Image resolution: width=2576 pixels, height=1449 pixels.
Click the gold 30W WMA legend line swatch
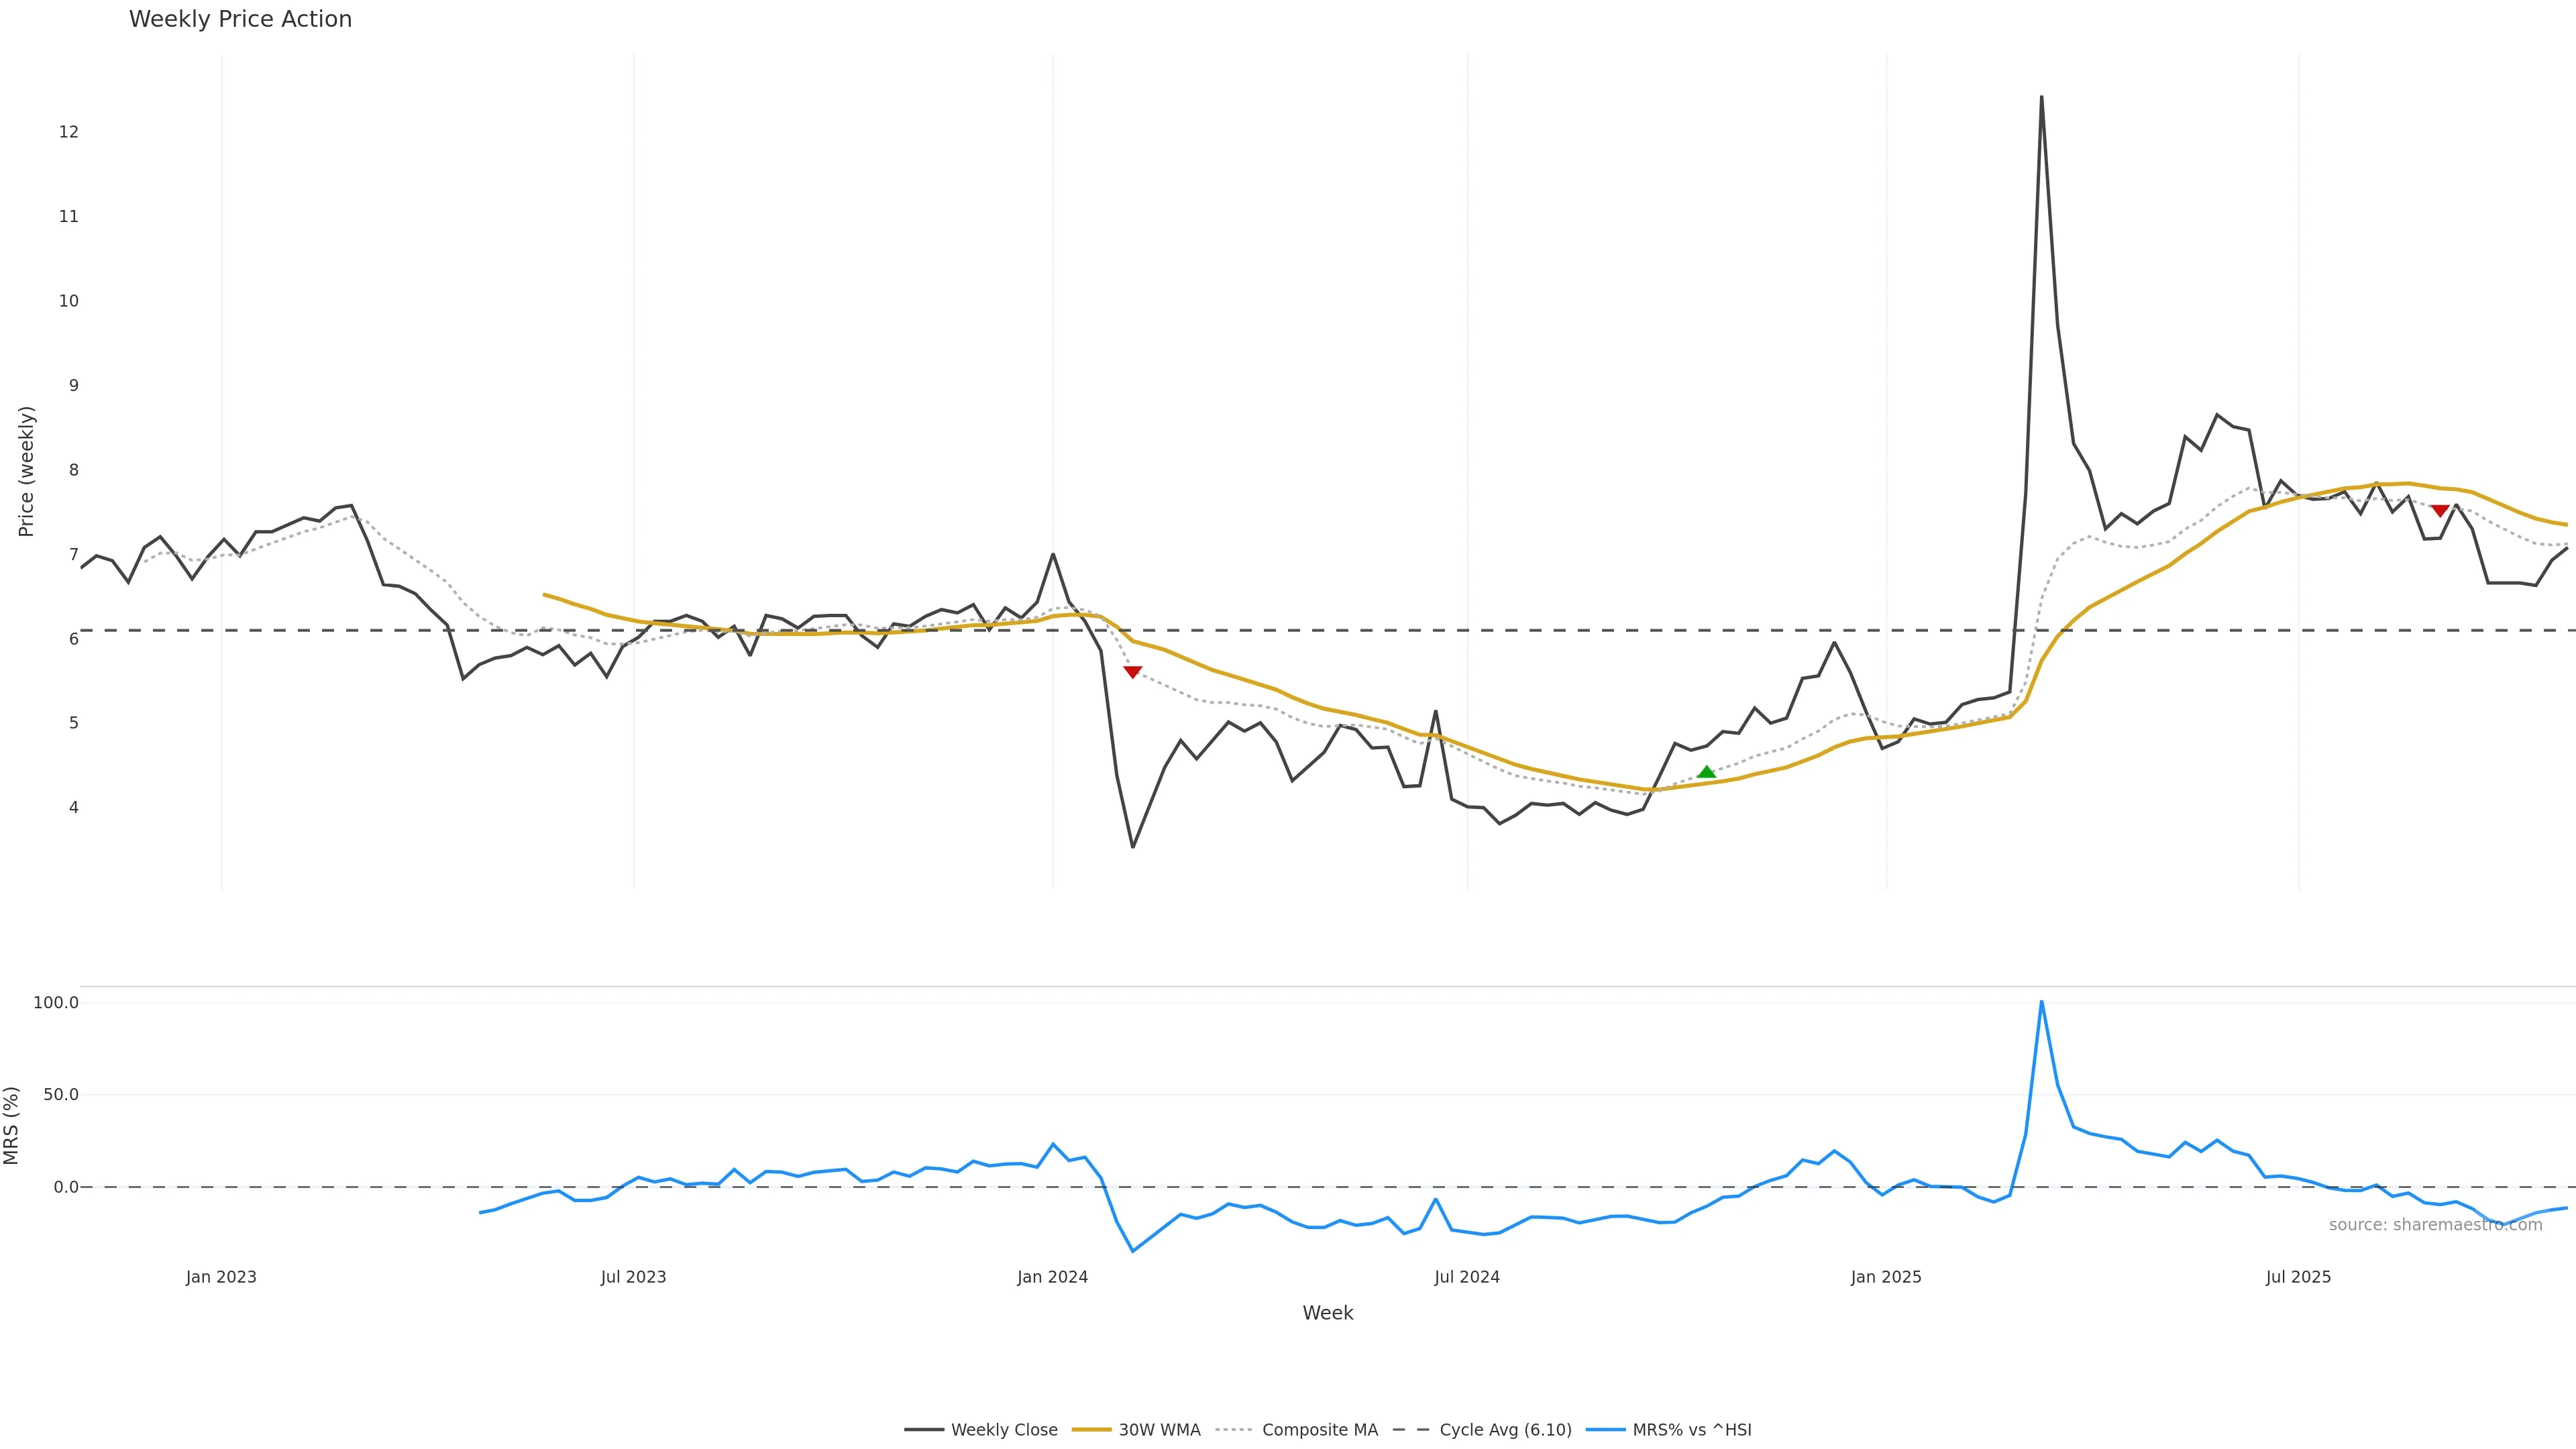tap(1091, 1430)
